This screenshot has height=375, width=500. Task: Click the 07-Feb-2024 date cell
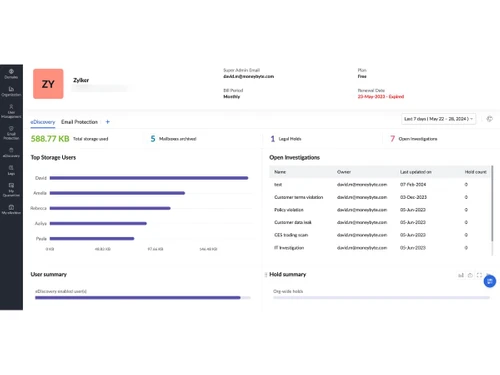(x=413, y=185)
